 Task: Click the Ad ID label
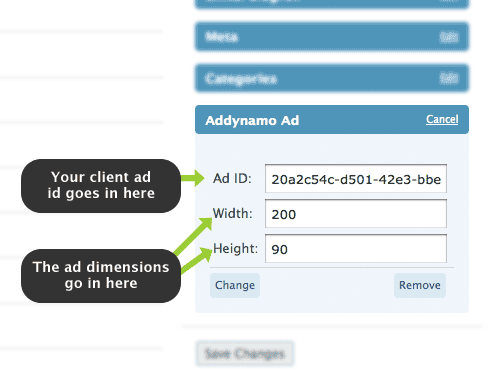(x=232, y=179)
